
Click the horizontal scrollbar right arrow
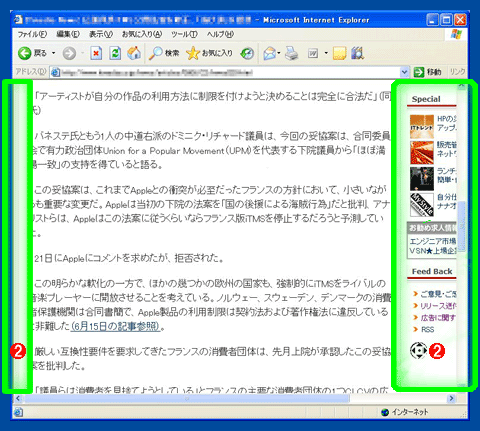tap(452, 398)
